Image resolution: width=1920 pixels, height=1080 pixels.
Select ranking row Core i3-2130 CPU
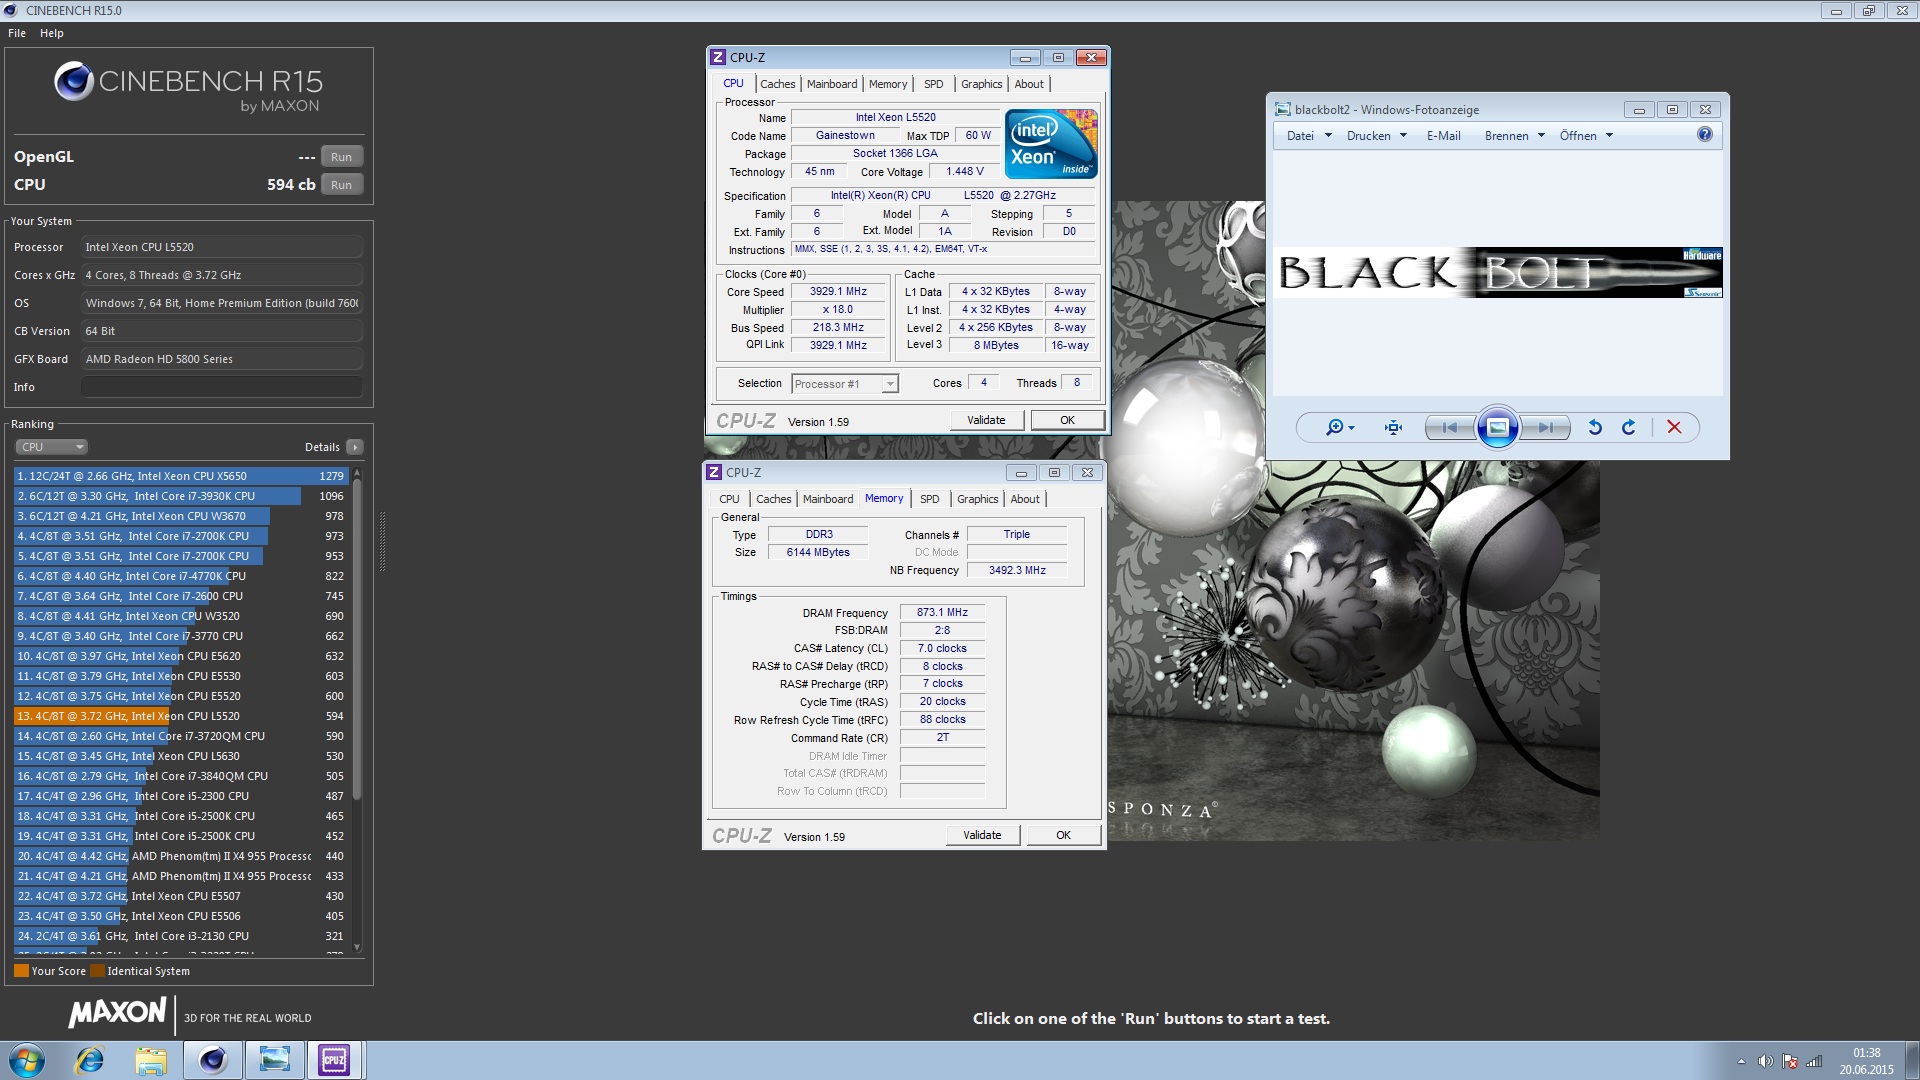coord(181,936)
